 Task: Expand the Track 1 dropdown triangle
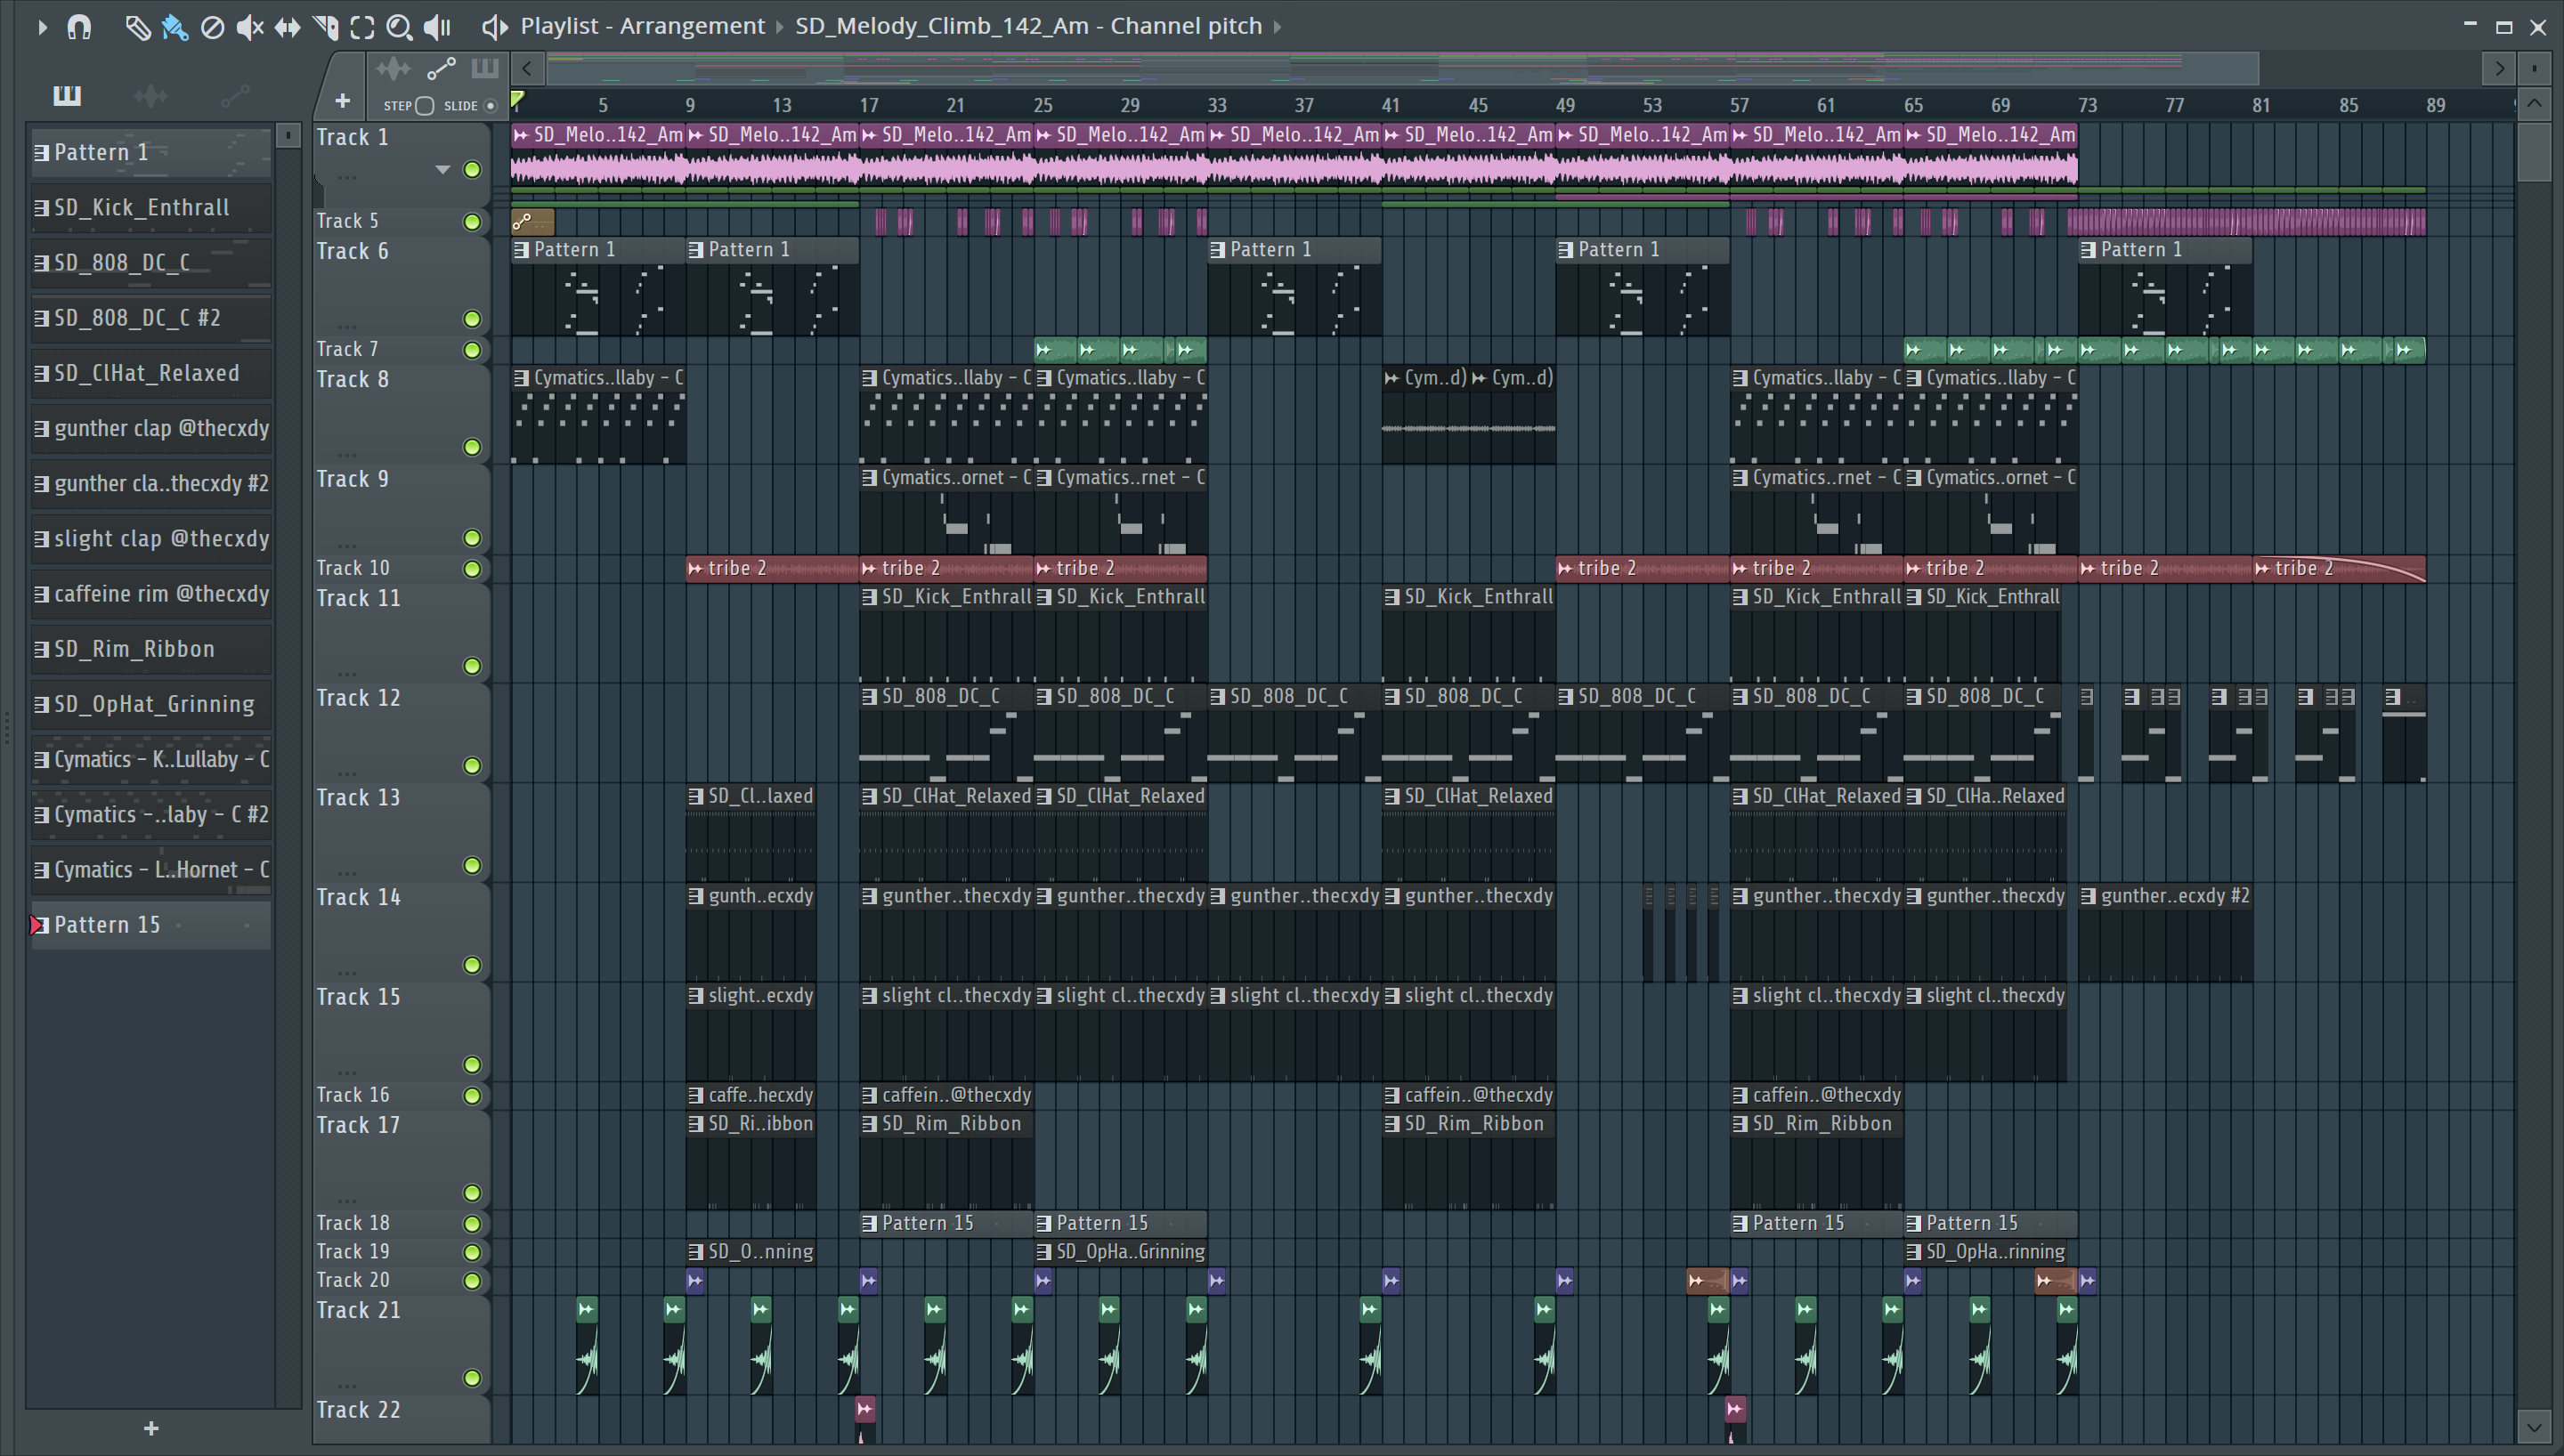443,170
